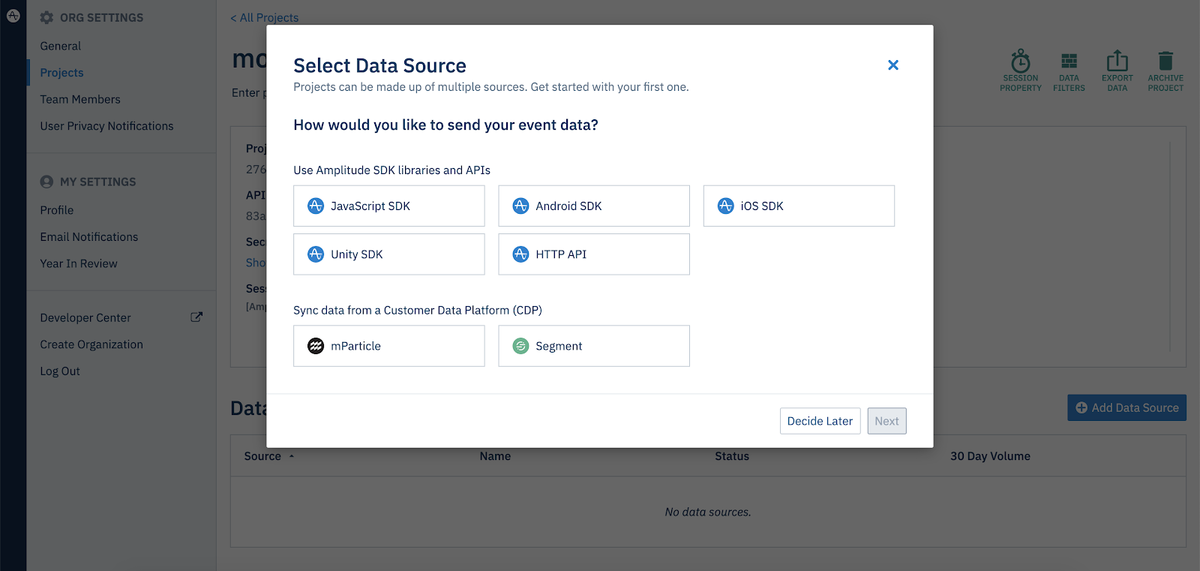The height and width of the screenshot is (571, 1200).
Task: Click the Decide Later button
Action: 820,421
